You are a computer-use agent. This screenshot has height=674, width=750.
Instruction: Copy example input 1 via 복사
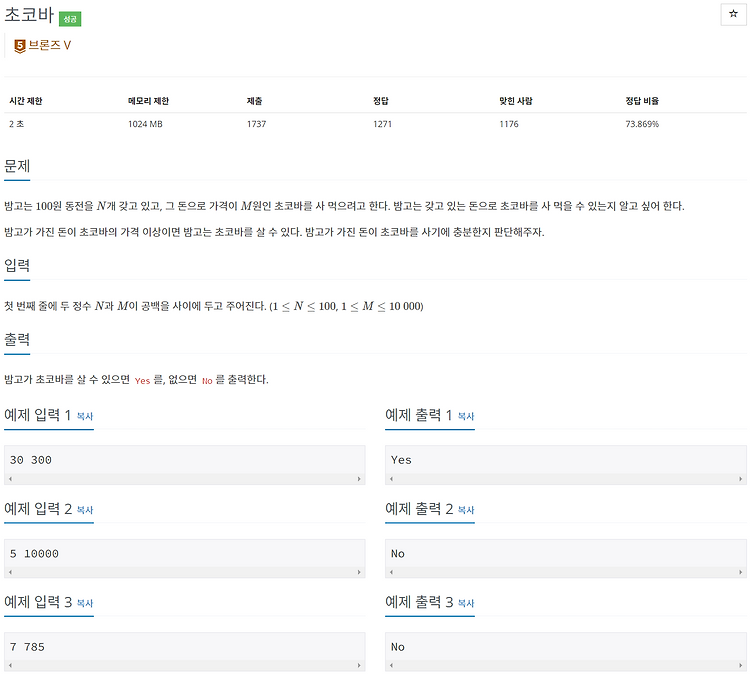85,416
